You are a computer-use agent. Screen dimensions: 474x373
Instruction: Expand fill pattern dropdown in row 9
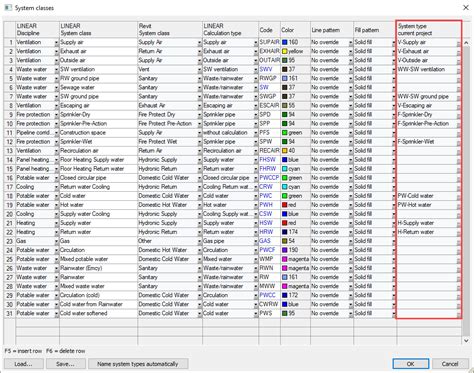(394, 115)
